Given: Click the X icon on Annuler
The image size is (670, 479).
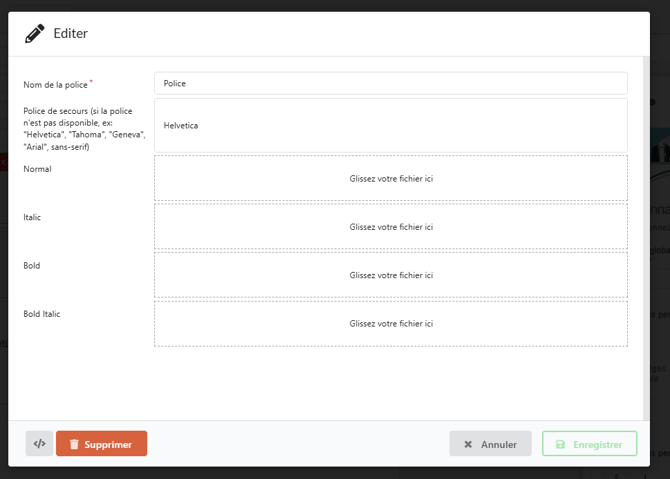Looking at the screenshot, I should pos(468,444).
